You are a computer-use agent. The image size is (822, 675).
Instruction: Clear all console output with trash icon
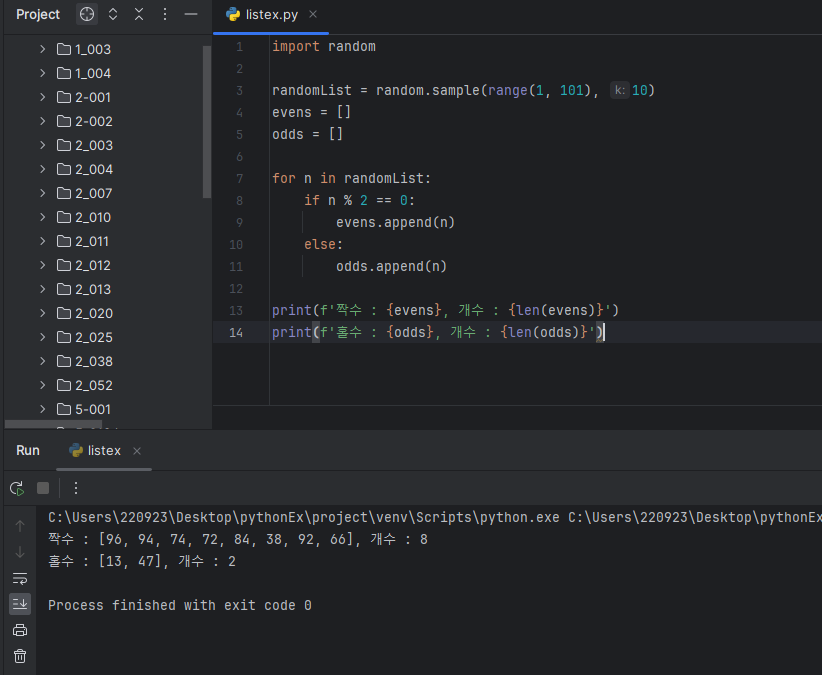[20, 656]
